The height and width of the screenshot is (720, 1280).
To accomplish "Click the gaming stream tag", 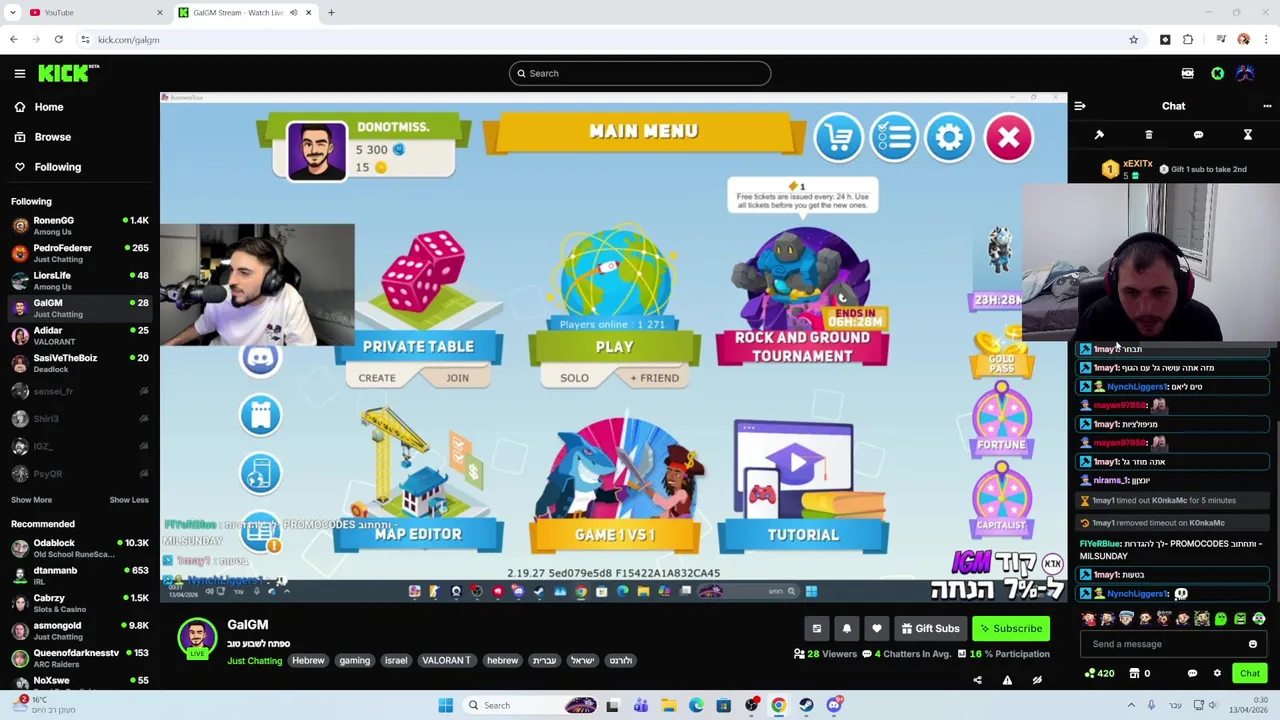I will coord(355,661).
